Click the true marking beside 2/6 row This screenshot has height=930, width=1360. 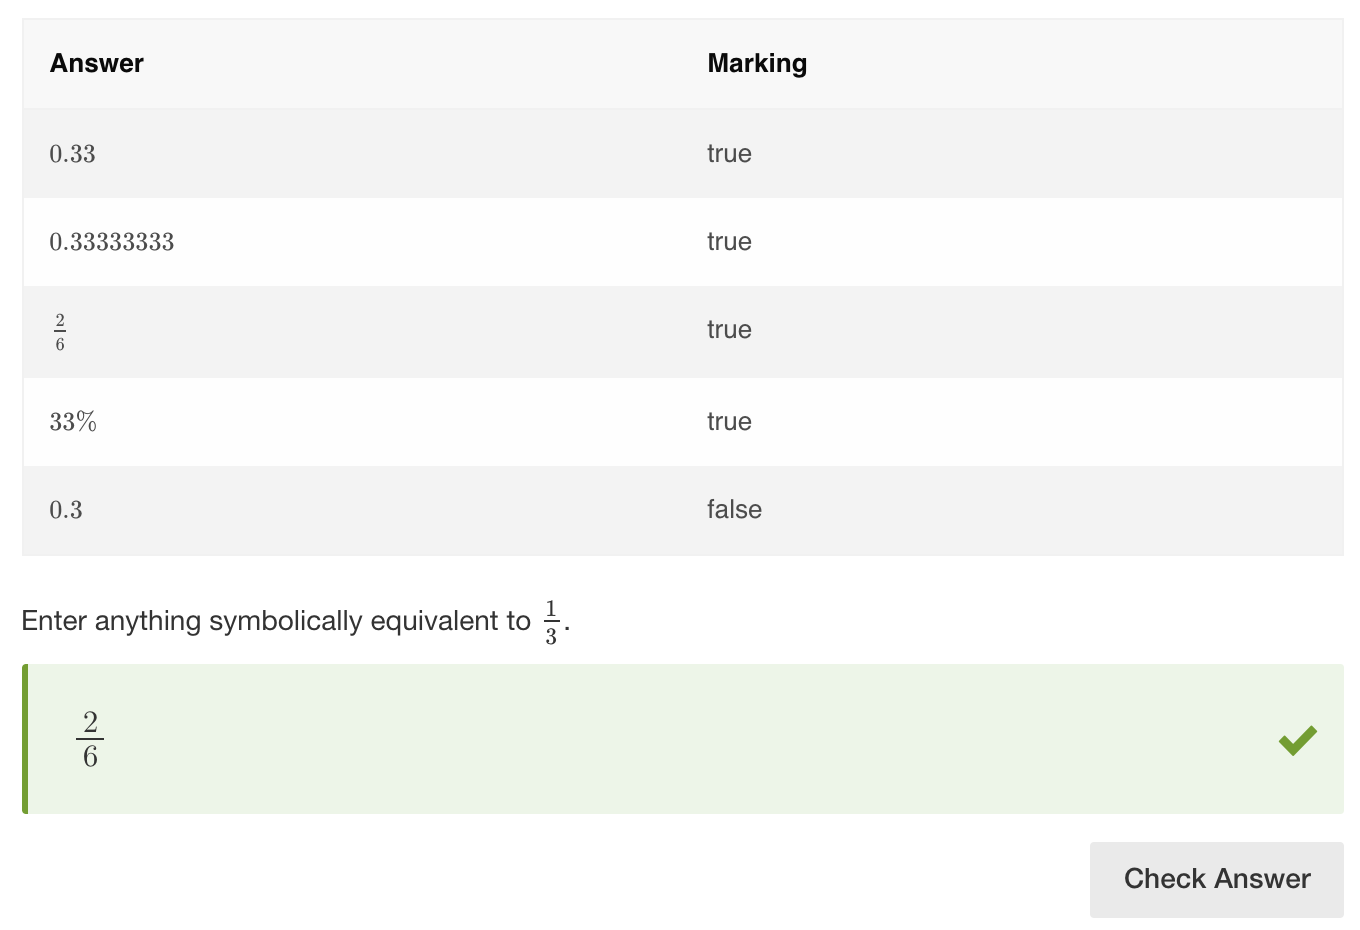pyautogui.click(x=729, y=330)
